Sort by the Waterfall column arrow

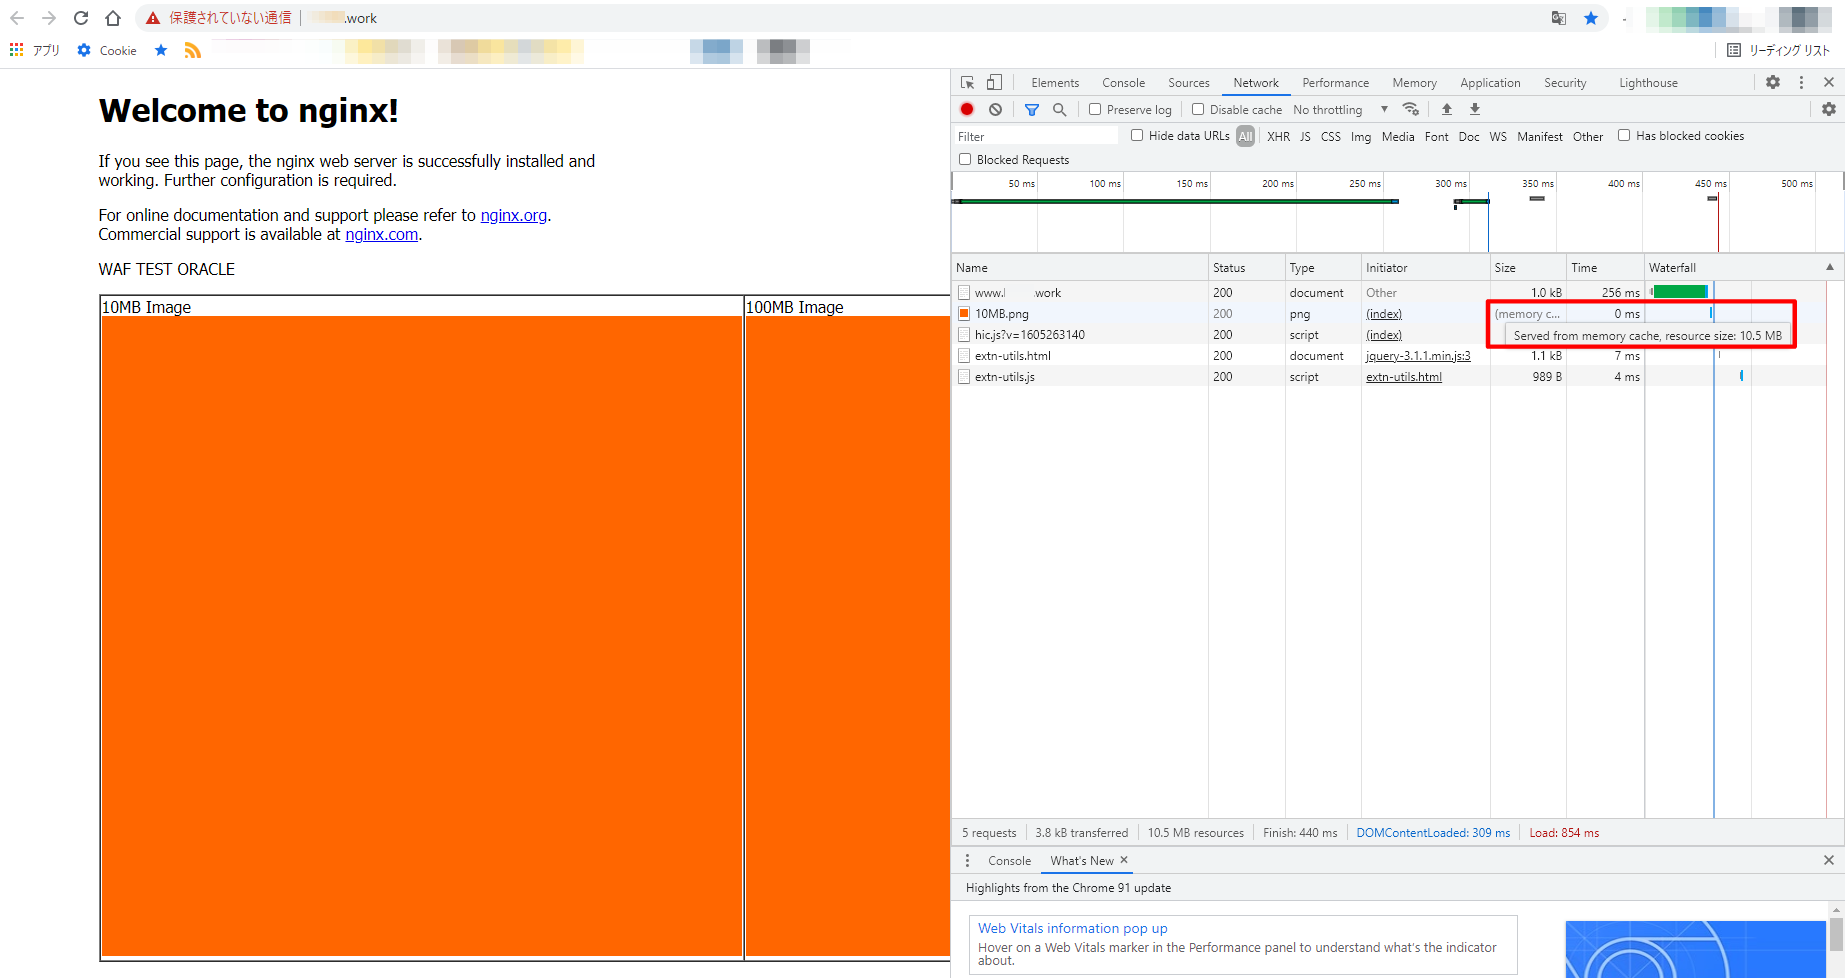click(x=1830, y=267)
